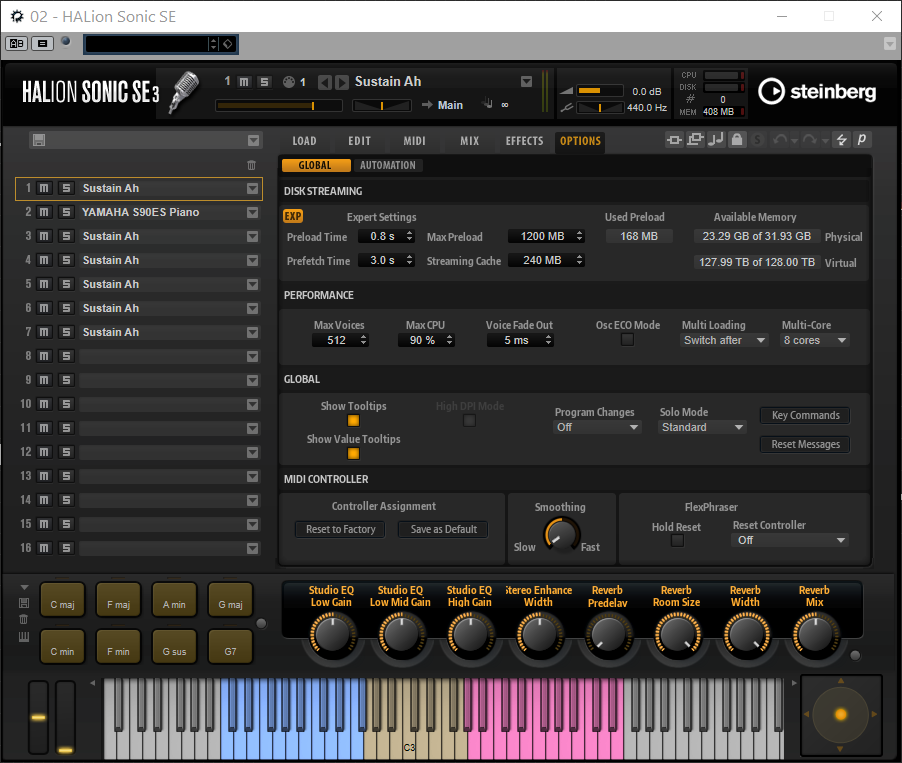Click the Save as Default button
The width and height of the screenshot is (902, 763).
pos(444,529)
